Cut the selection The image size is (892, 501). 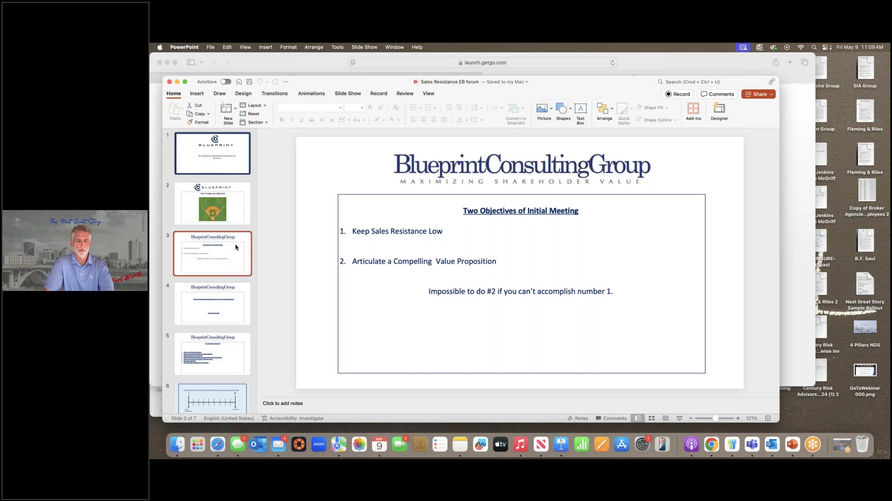pyautogui.click(x=195, y=105)
